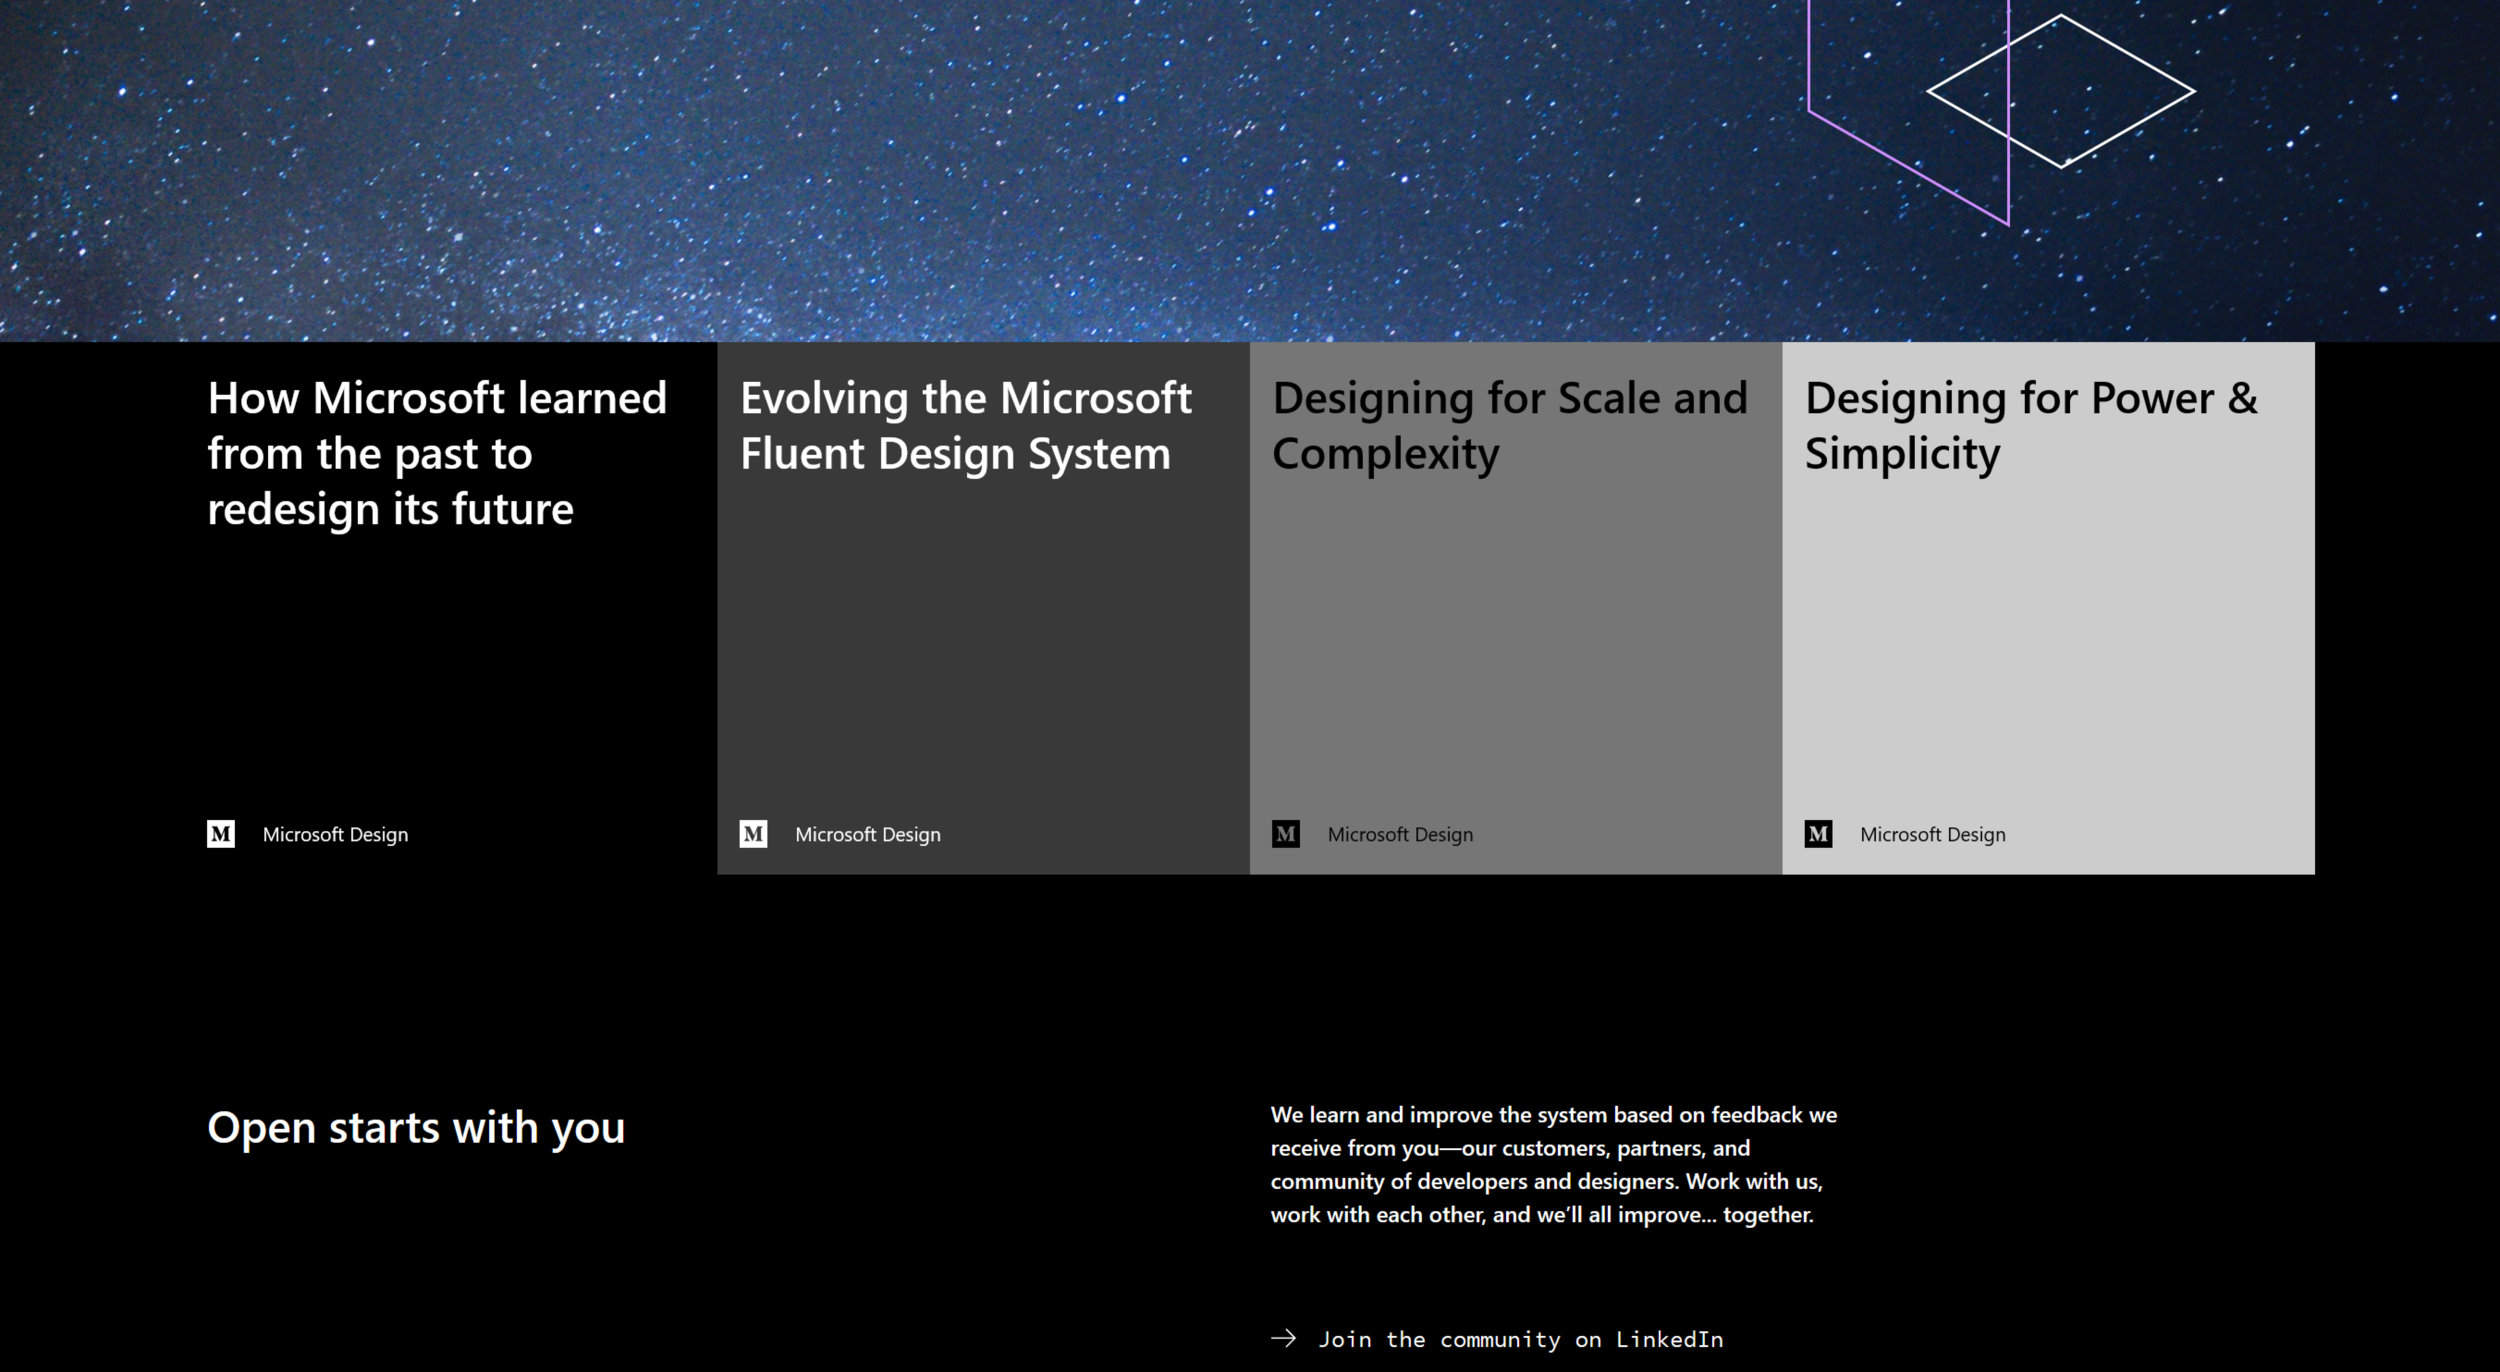The image size is (2500, 1372).
Task: Open 'Designing for Scale and Complexity' title
Action: [x=1510, y=425]
